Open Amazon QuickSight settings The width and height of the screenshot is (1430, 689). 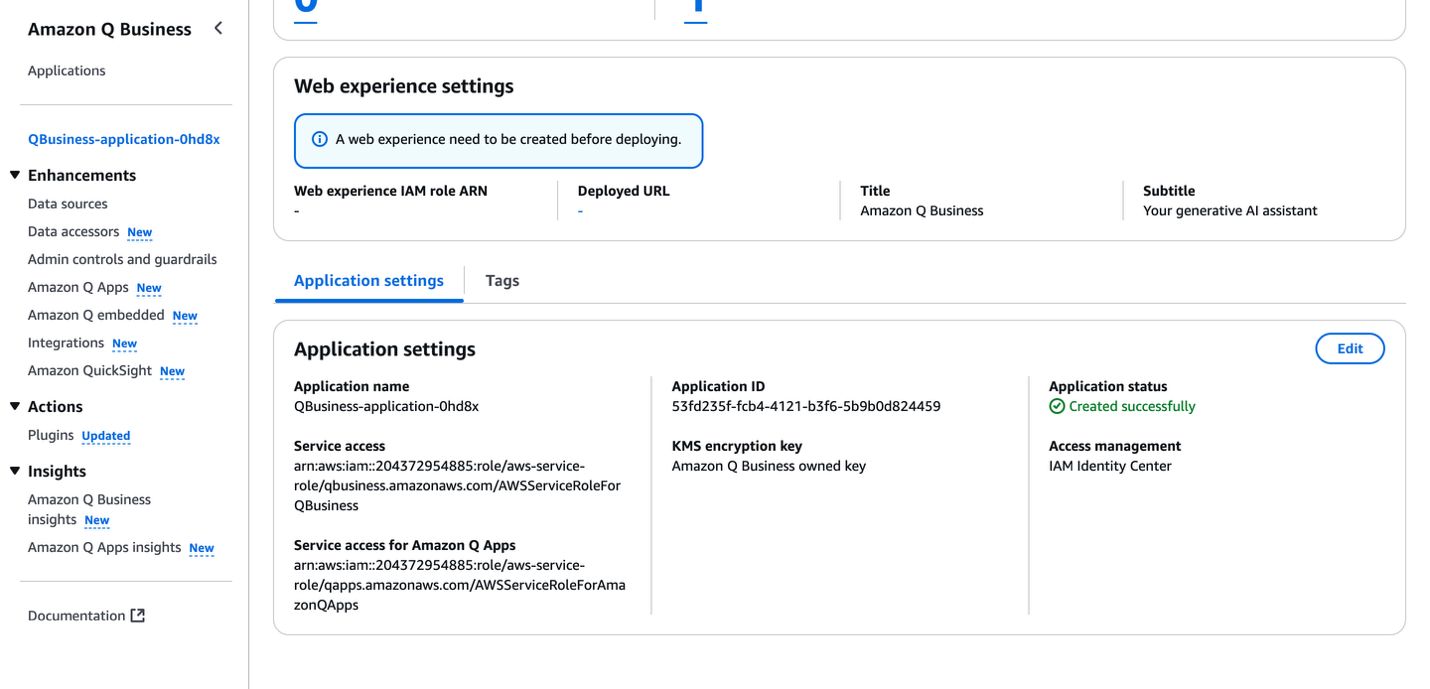90,371
